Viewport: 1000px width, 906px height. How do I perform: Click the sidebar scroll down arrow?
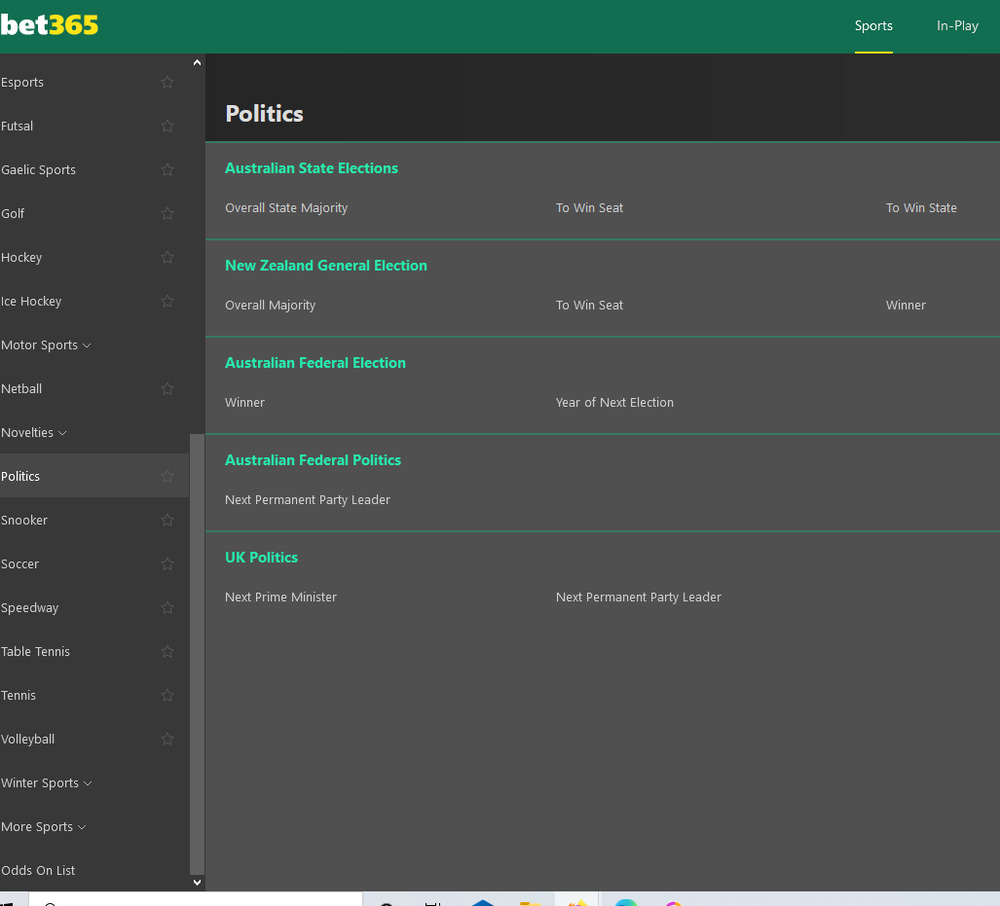pyautogui.click(x=197, y=882)
